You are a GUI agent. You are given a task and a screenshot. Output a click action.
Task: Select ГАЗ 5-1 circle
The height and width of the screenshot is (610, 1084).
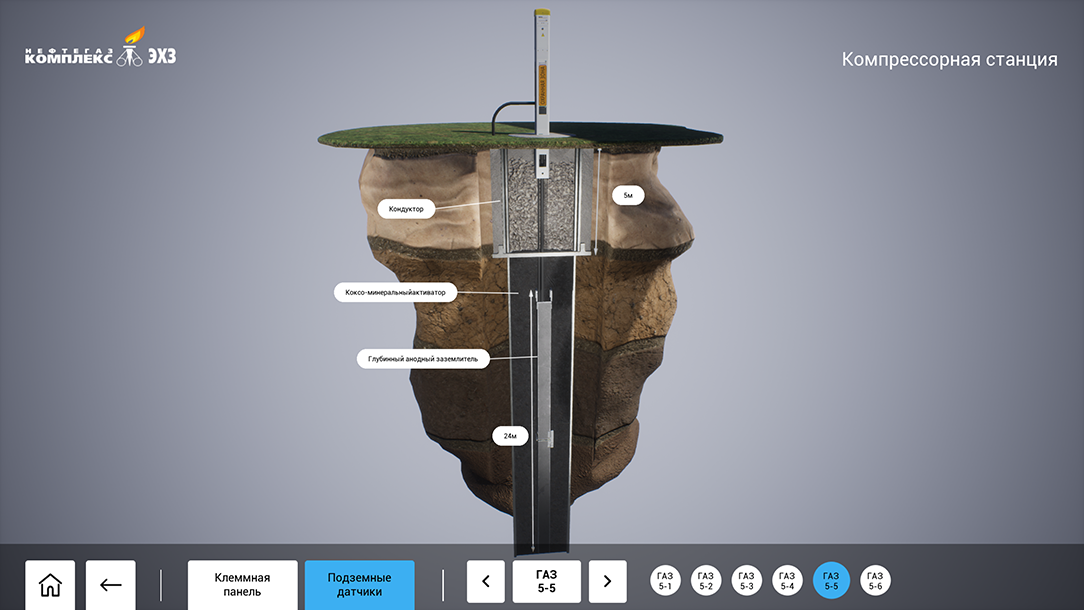[665, 580]
